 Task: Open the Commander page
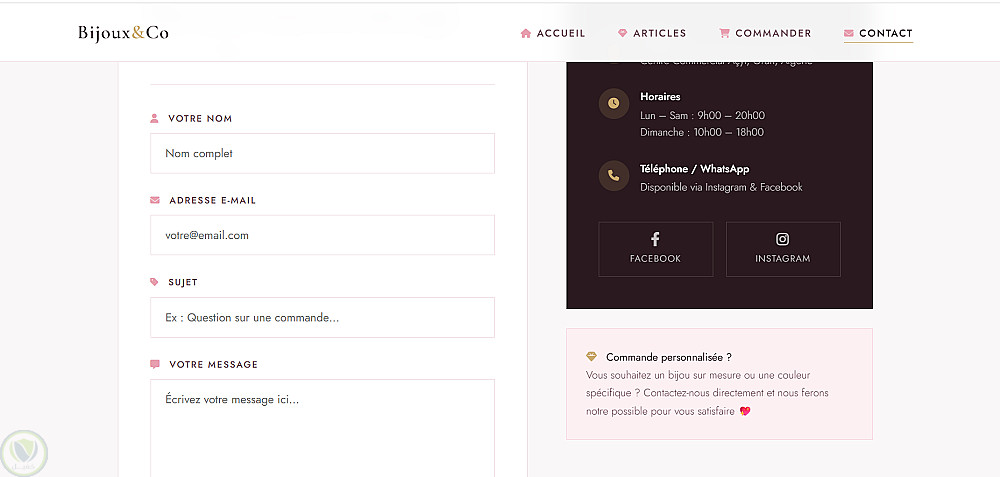pos(765,33)
